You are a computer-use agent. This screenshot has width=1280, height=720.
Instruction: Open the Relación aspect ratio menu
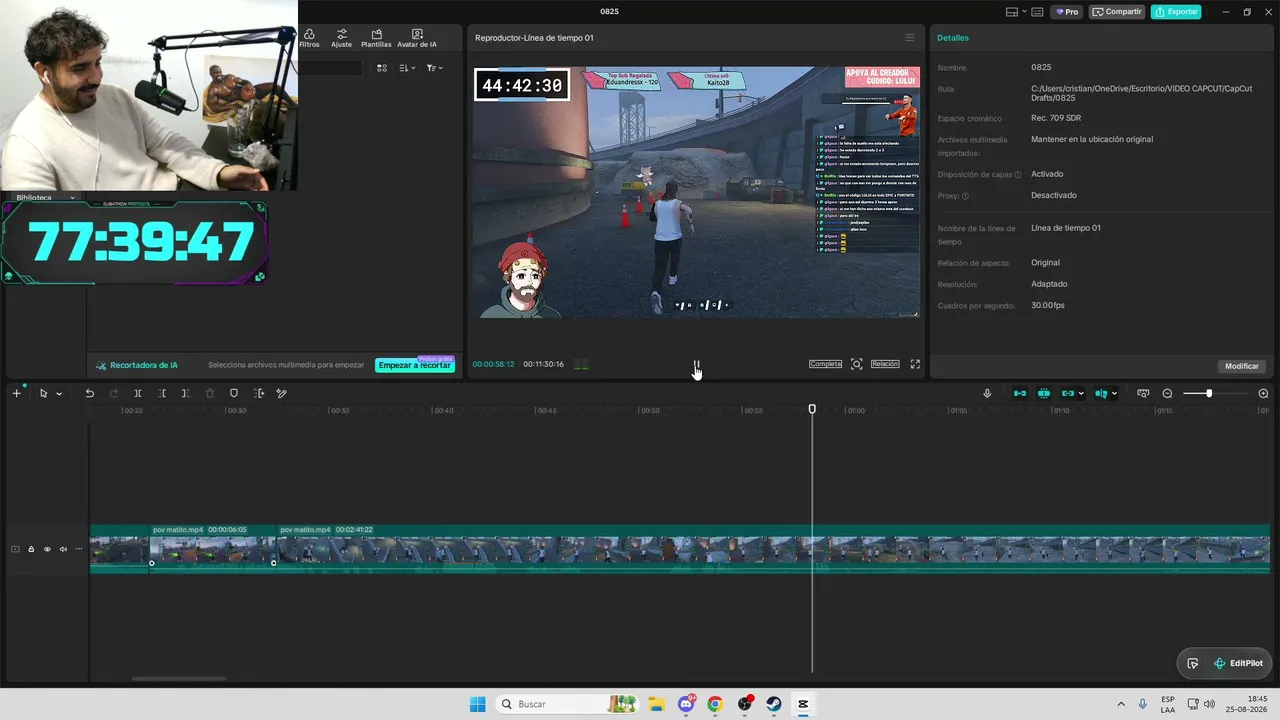tap(885, 364)
